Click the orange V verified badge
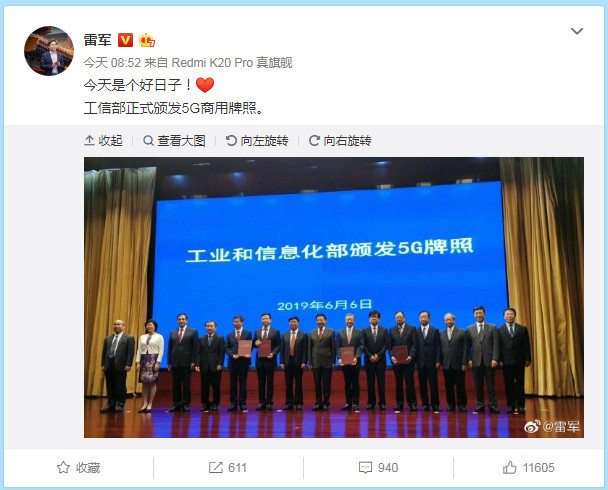The image size is (608, 490). 125,40
